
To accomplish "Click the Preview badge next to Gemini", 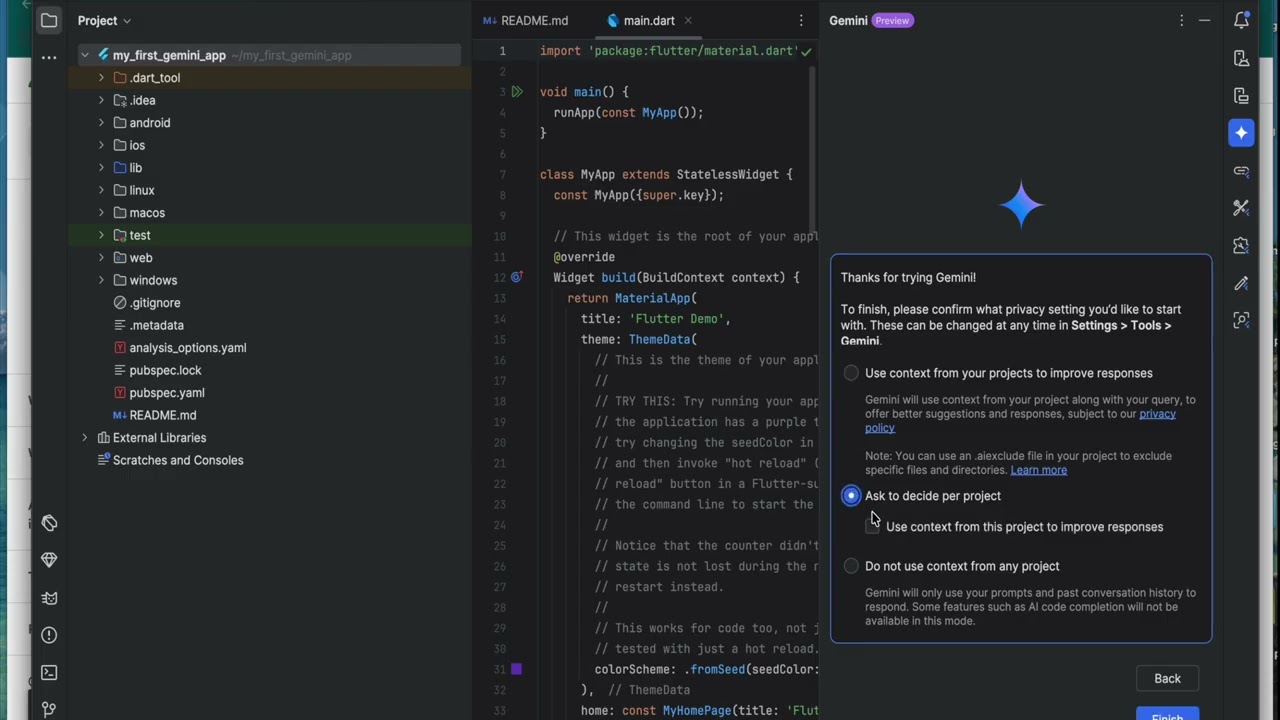I will [x=893, y=20].
